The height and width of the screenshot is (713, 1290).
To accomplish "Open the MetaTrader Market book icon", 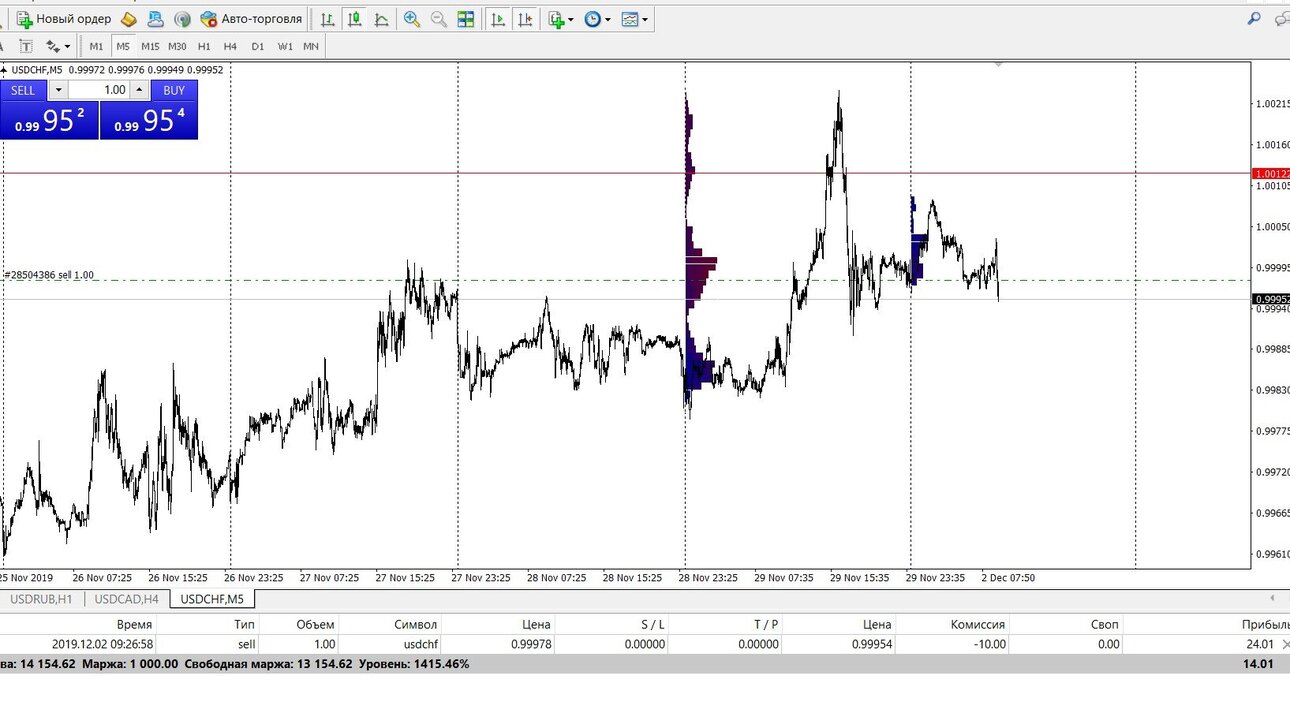I will click(x=129, y=19).
